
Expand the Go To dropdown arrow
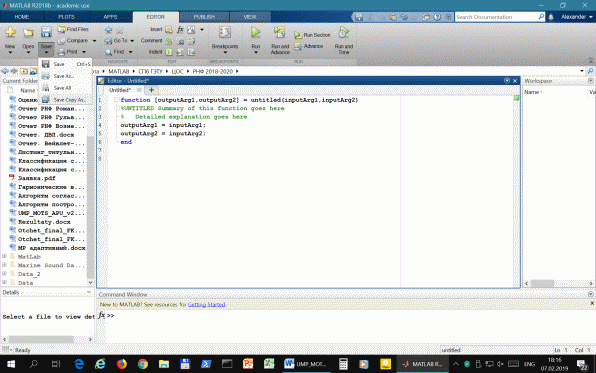click(x=132, y=41)
